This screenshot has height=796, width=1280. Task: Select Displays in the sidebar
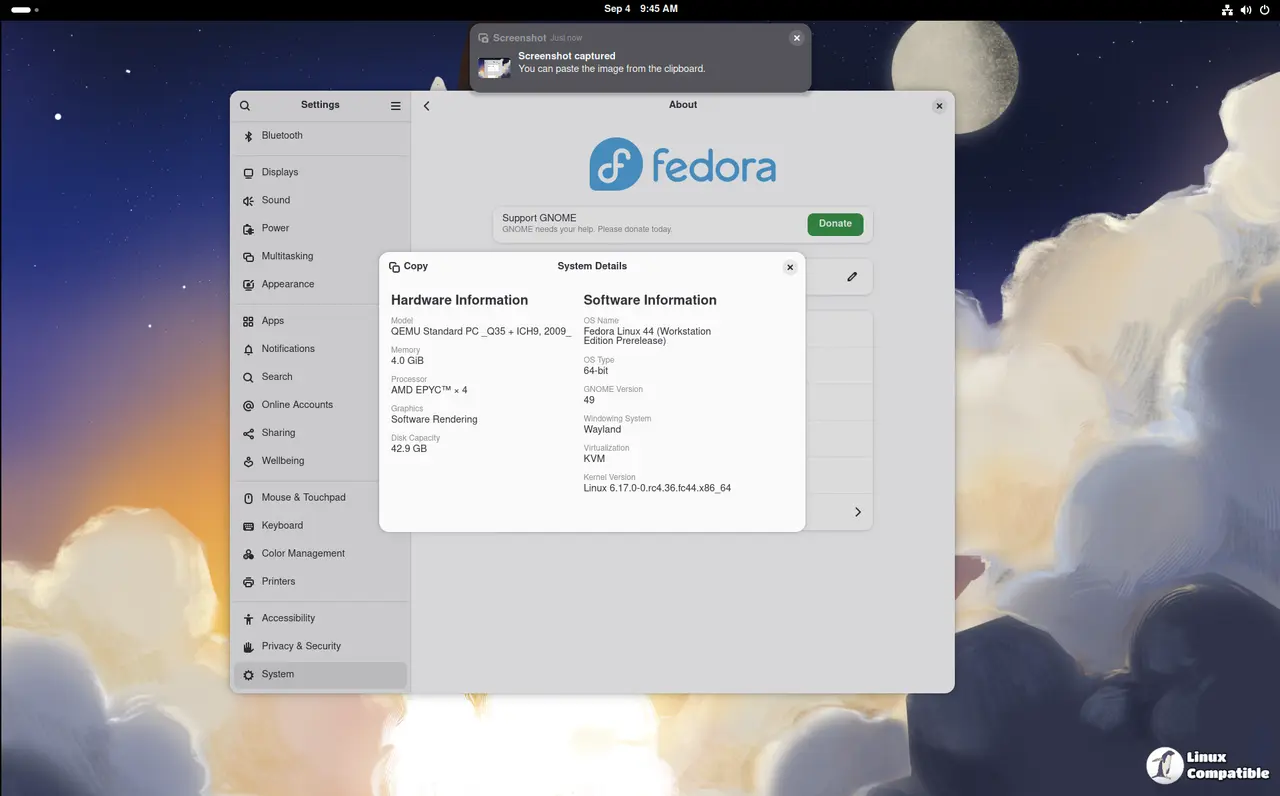pos(280,173)
